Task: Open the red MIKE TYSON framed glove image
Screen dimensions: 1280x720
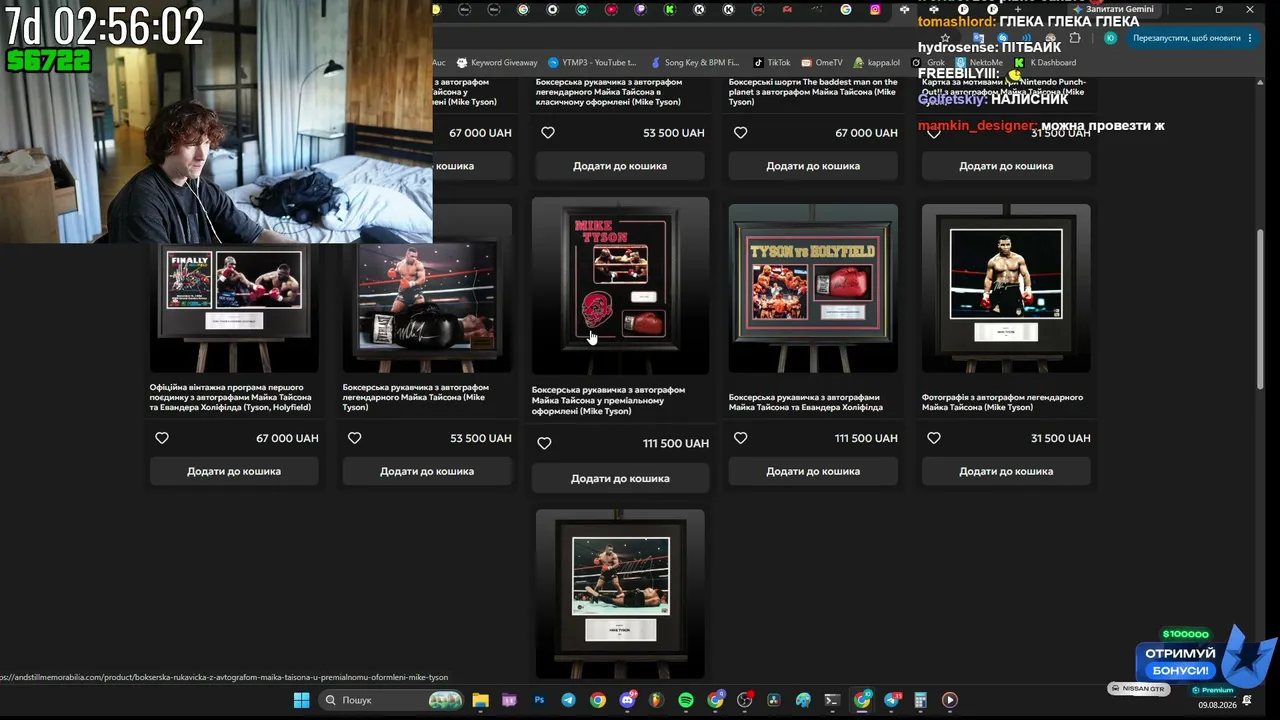Action: tap(620, 286)
